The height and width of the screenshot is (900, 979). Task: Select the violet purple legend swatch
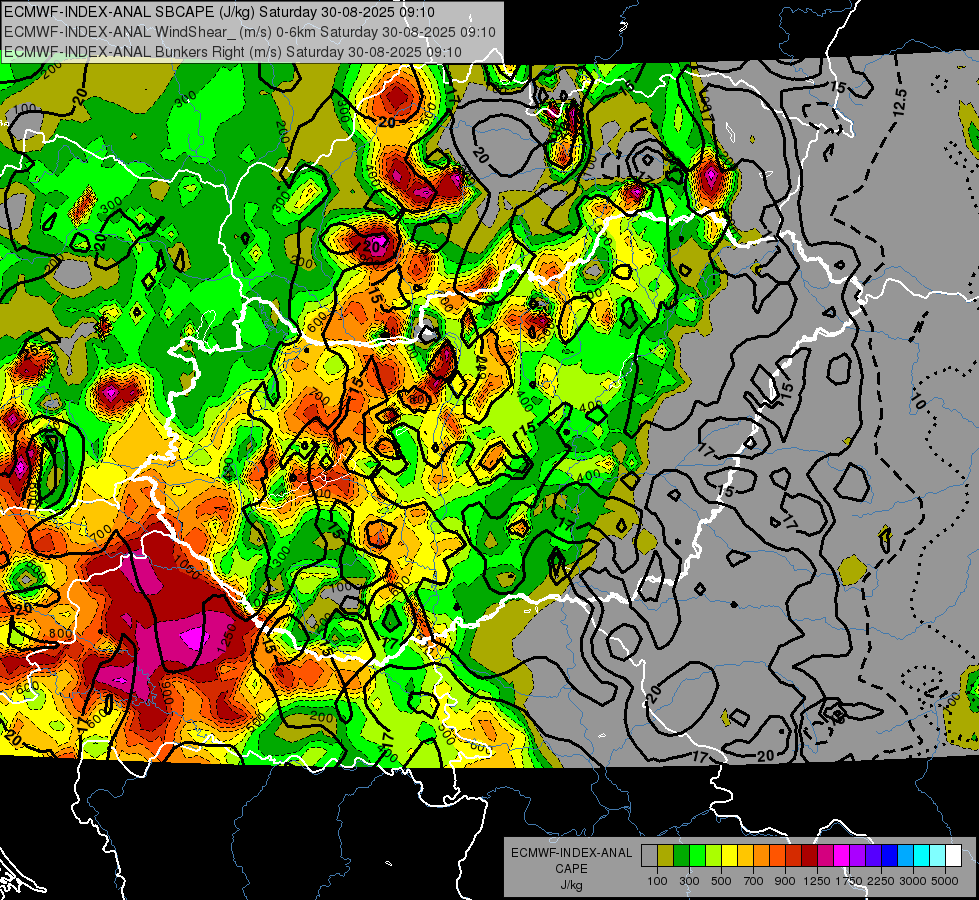click(857, 856)
